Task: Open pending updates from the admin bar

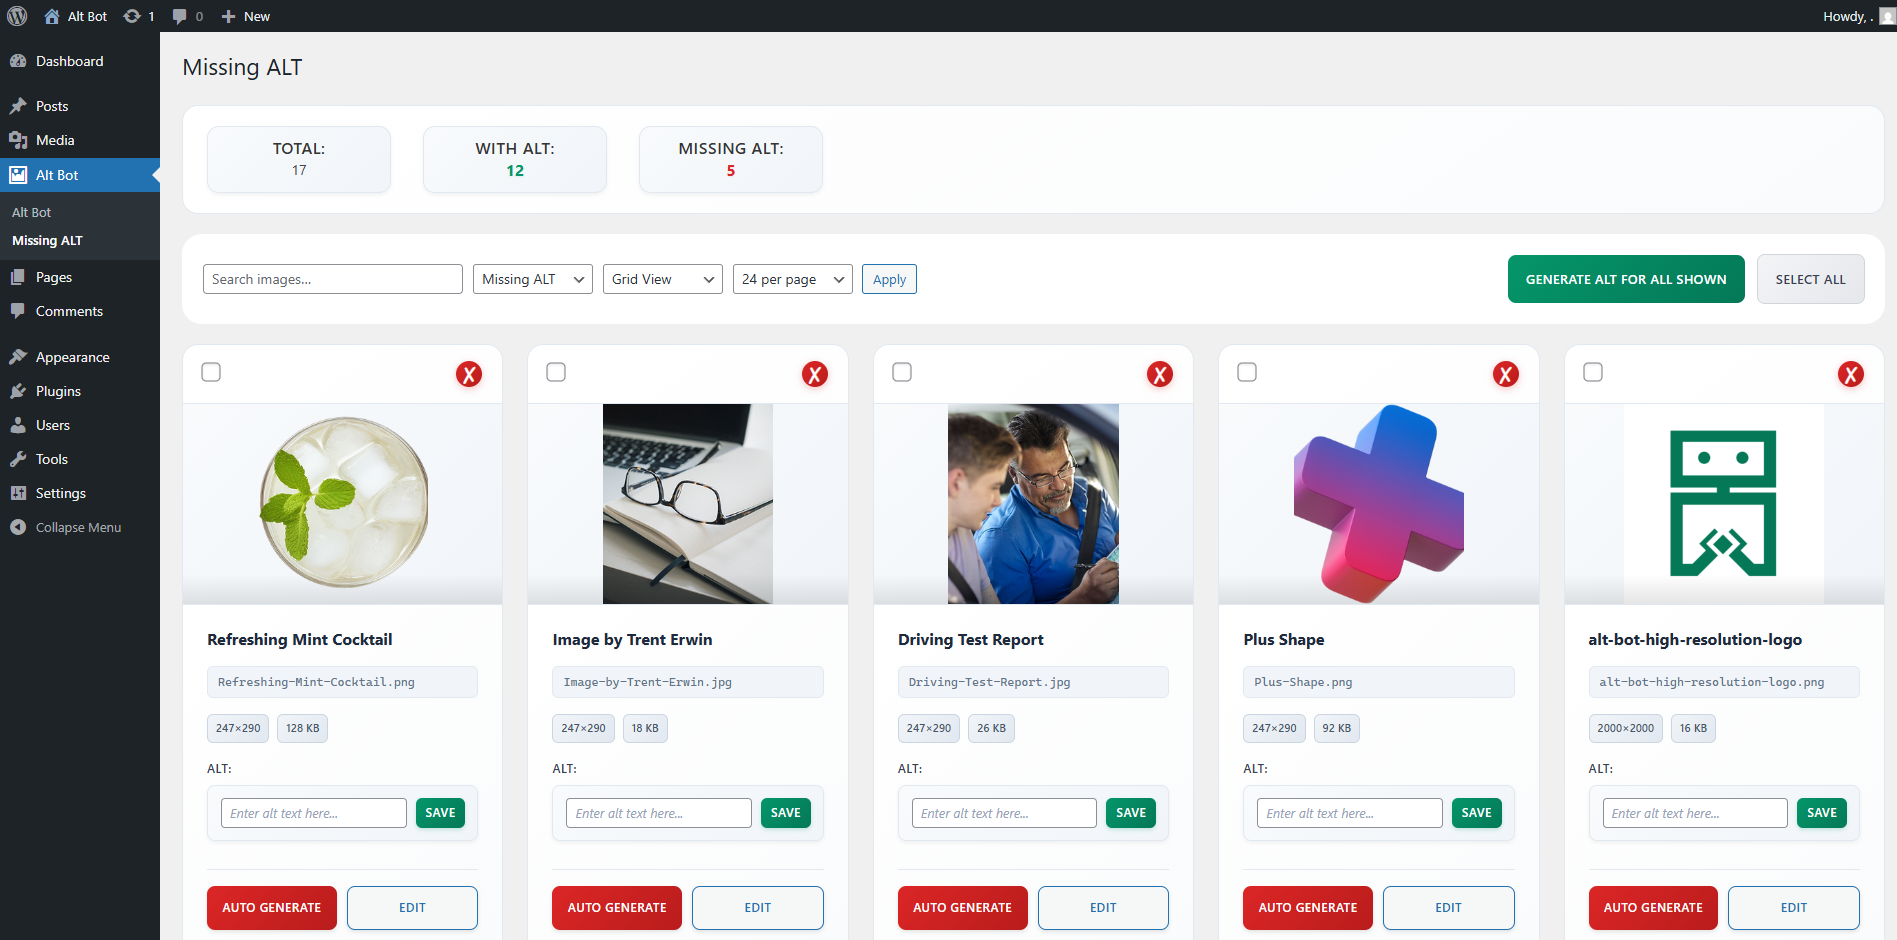Action: point(138,15)
